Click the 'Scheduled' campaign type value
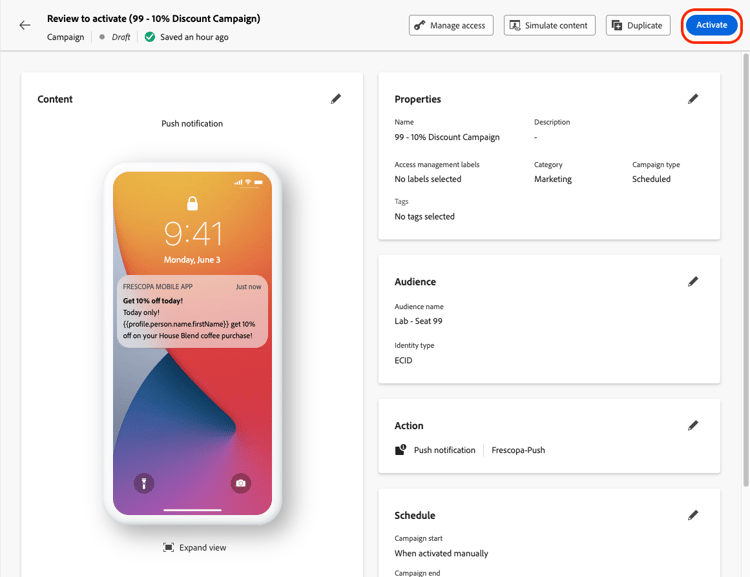The height and width of the screenshot is (577, 750). click(x=651, y=179)
